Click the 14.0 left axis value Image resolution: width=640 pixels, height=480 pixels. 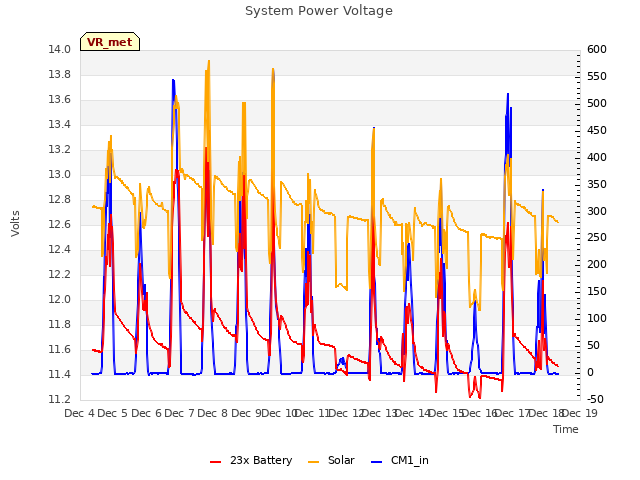click(x=59, y=50)
